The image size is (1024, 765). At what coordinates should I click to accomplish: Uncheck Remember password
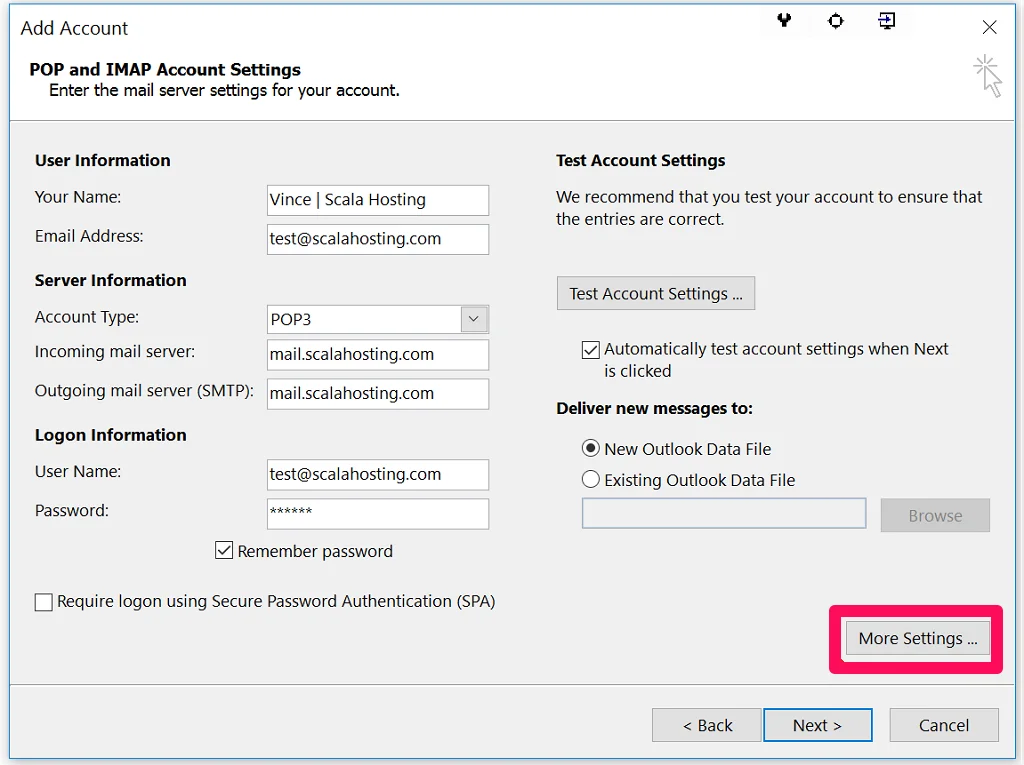(x=224, y=550)
